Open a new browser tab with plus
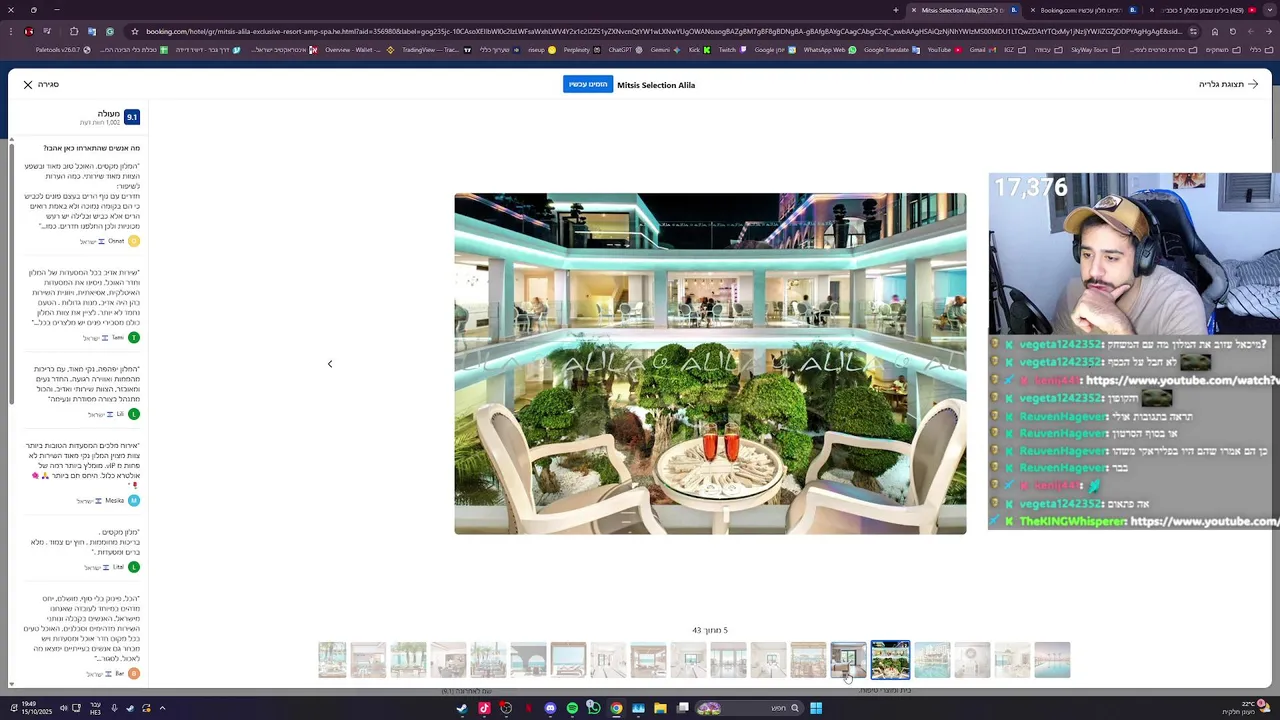The image size is (1280, 720). click(895, 10)
